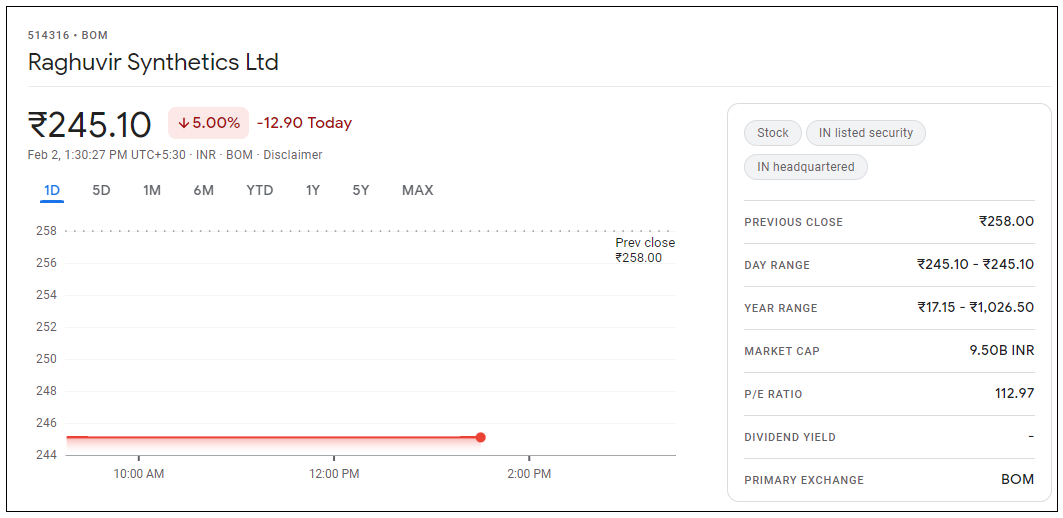Click the 10:00 AM axis label

click(x=138, y=474)
